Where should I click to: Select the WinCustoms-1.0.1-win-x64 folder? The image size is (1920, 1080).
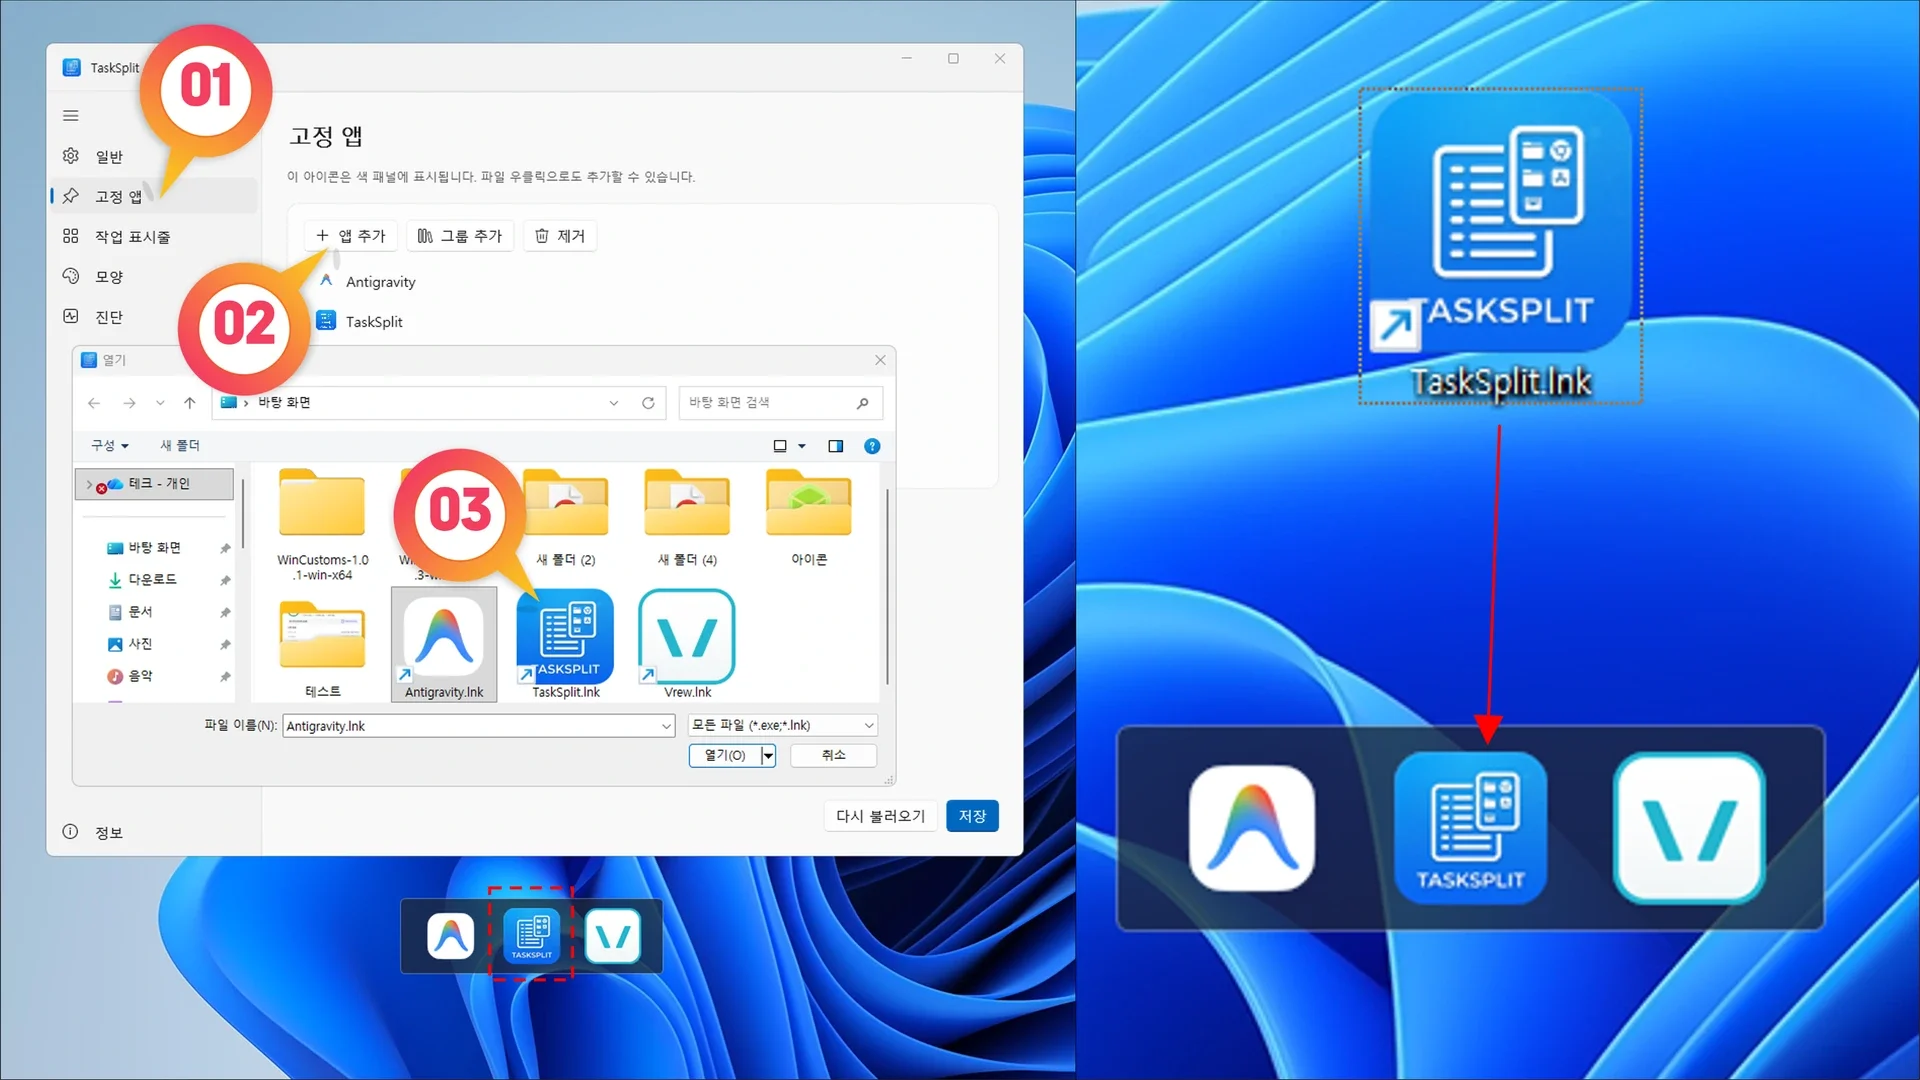point(322,524)
